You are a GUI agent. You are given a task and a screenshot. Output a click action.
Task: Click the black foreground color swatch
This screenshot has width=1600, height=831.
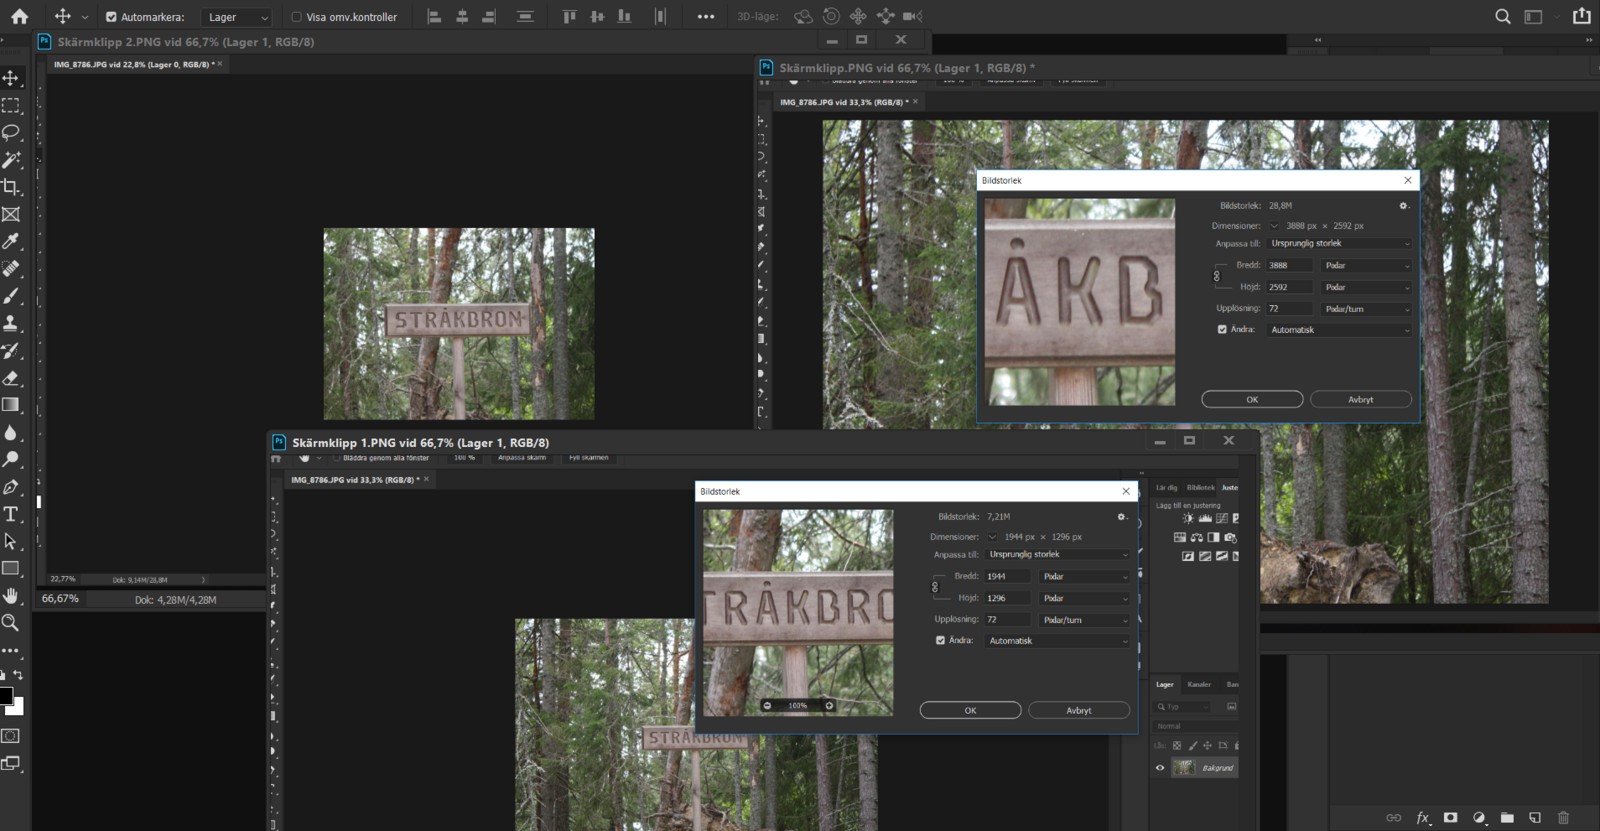point(6,696)
